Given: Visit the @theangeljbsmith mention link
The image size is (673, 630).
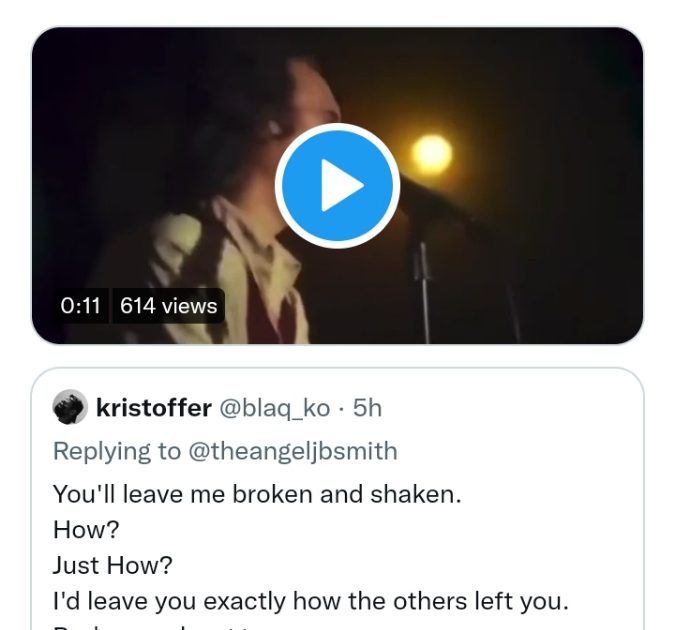Looking at the screenshot, I should point(292,451).
